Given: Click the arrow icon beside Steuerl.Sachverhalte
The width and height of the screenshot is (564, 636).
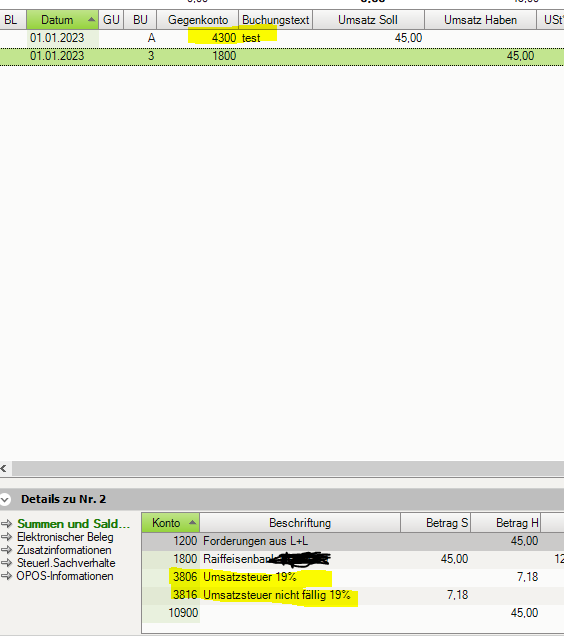Looking at the screenshot, I should tap(6, 563).
